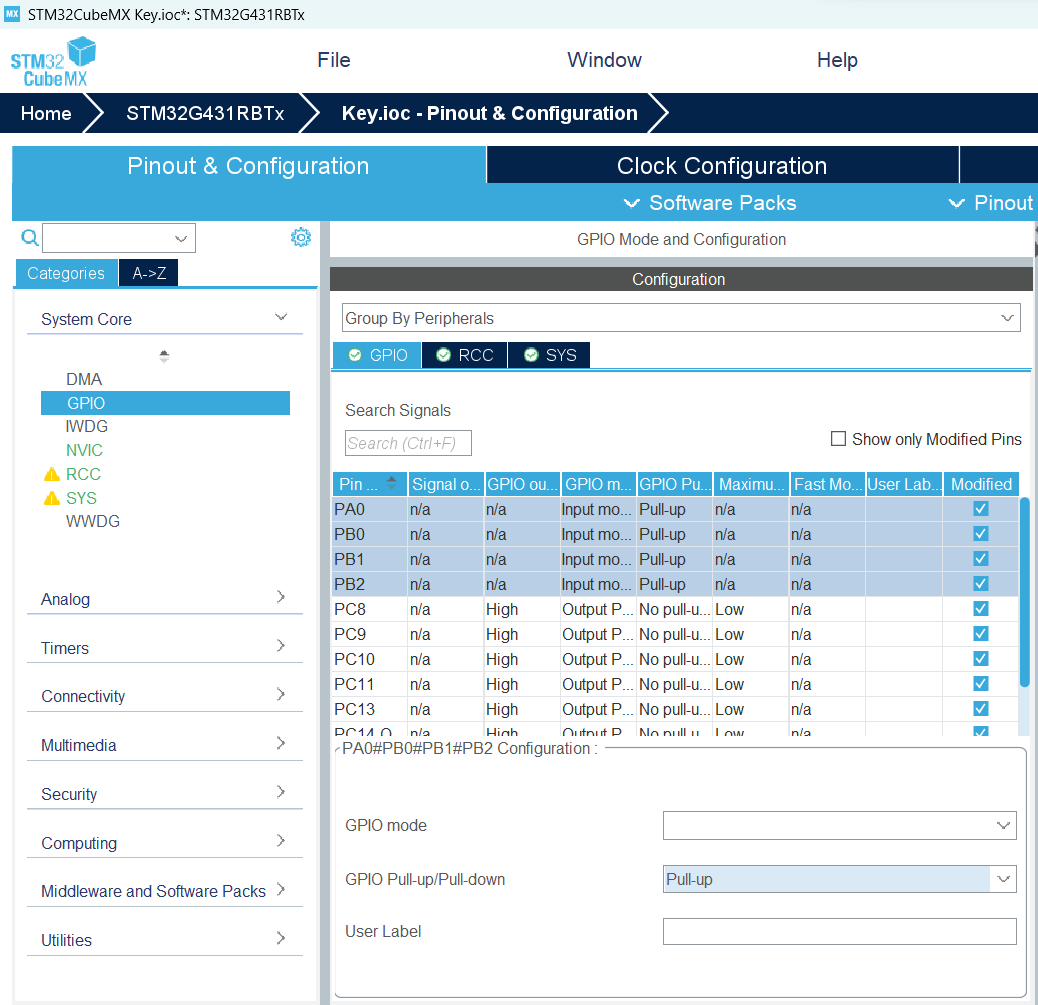Open the RCC configuration tab
Image resolution: width=1038 pixels, height=1005 pixels.
click(465, 355)
